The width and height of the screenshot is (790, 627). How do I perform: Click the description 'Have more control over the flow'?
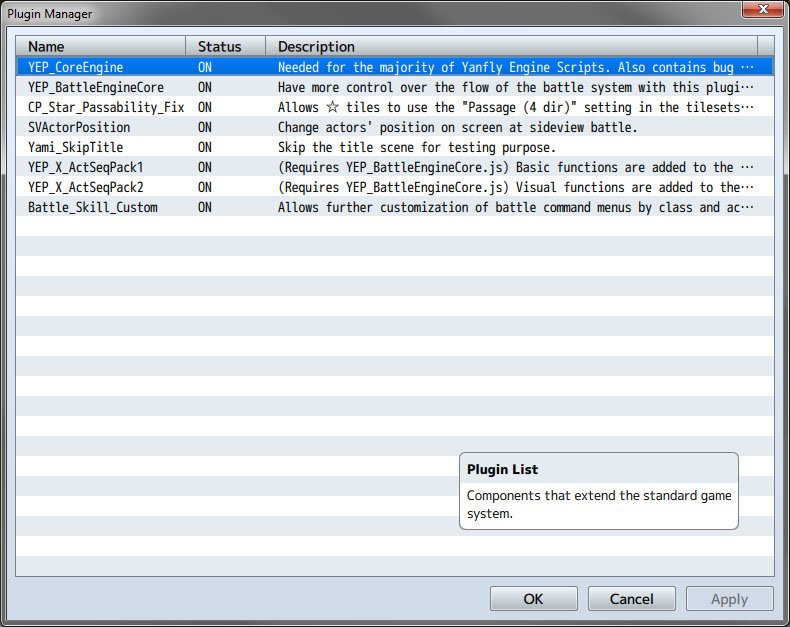(516, 87)
